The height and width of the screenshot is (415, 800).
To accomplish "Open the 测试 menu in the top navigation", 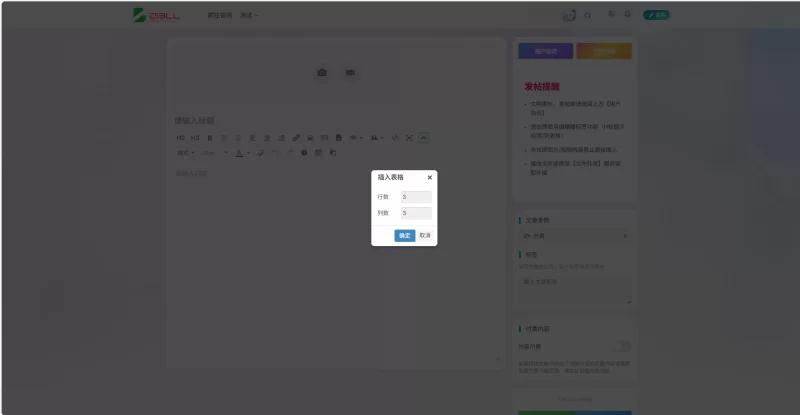I will [249, 15].
